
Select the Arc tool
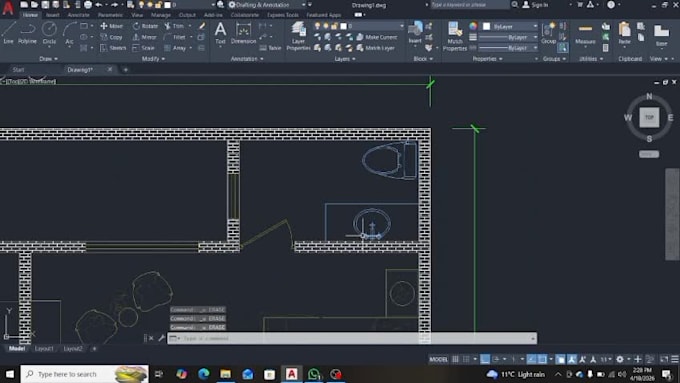click(x=69, y=33)
